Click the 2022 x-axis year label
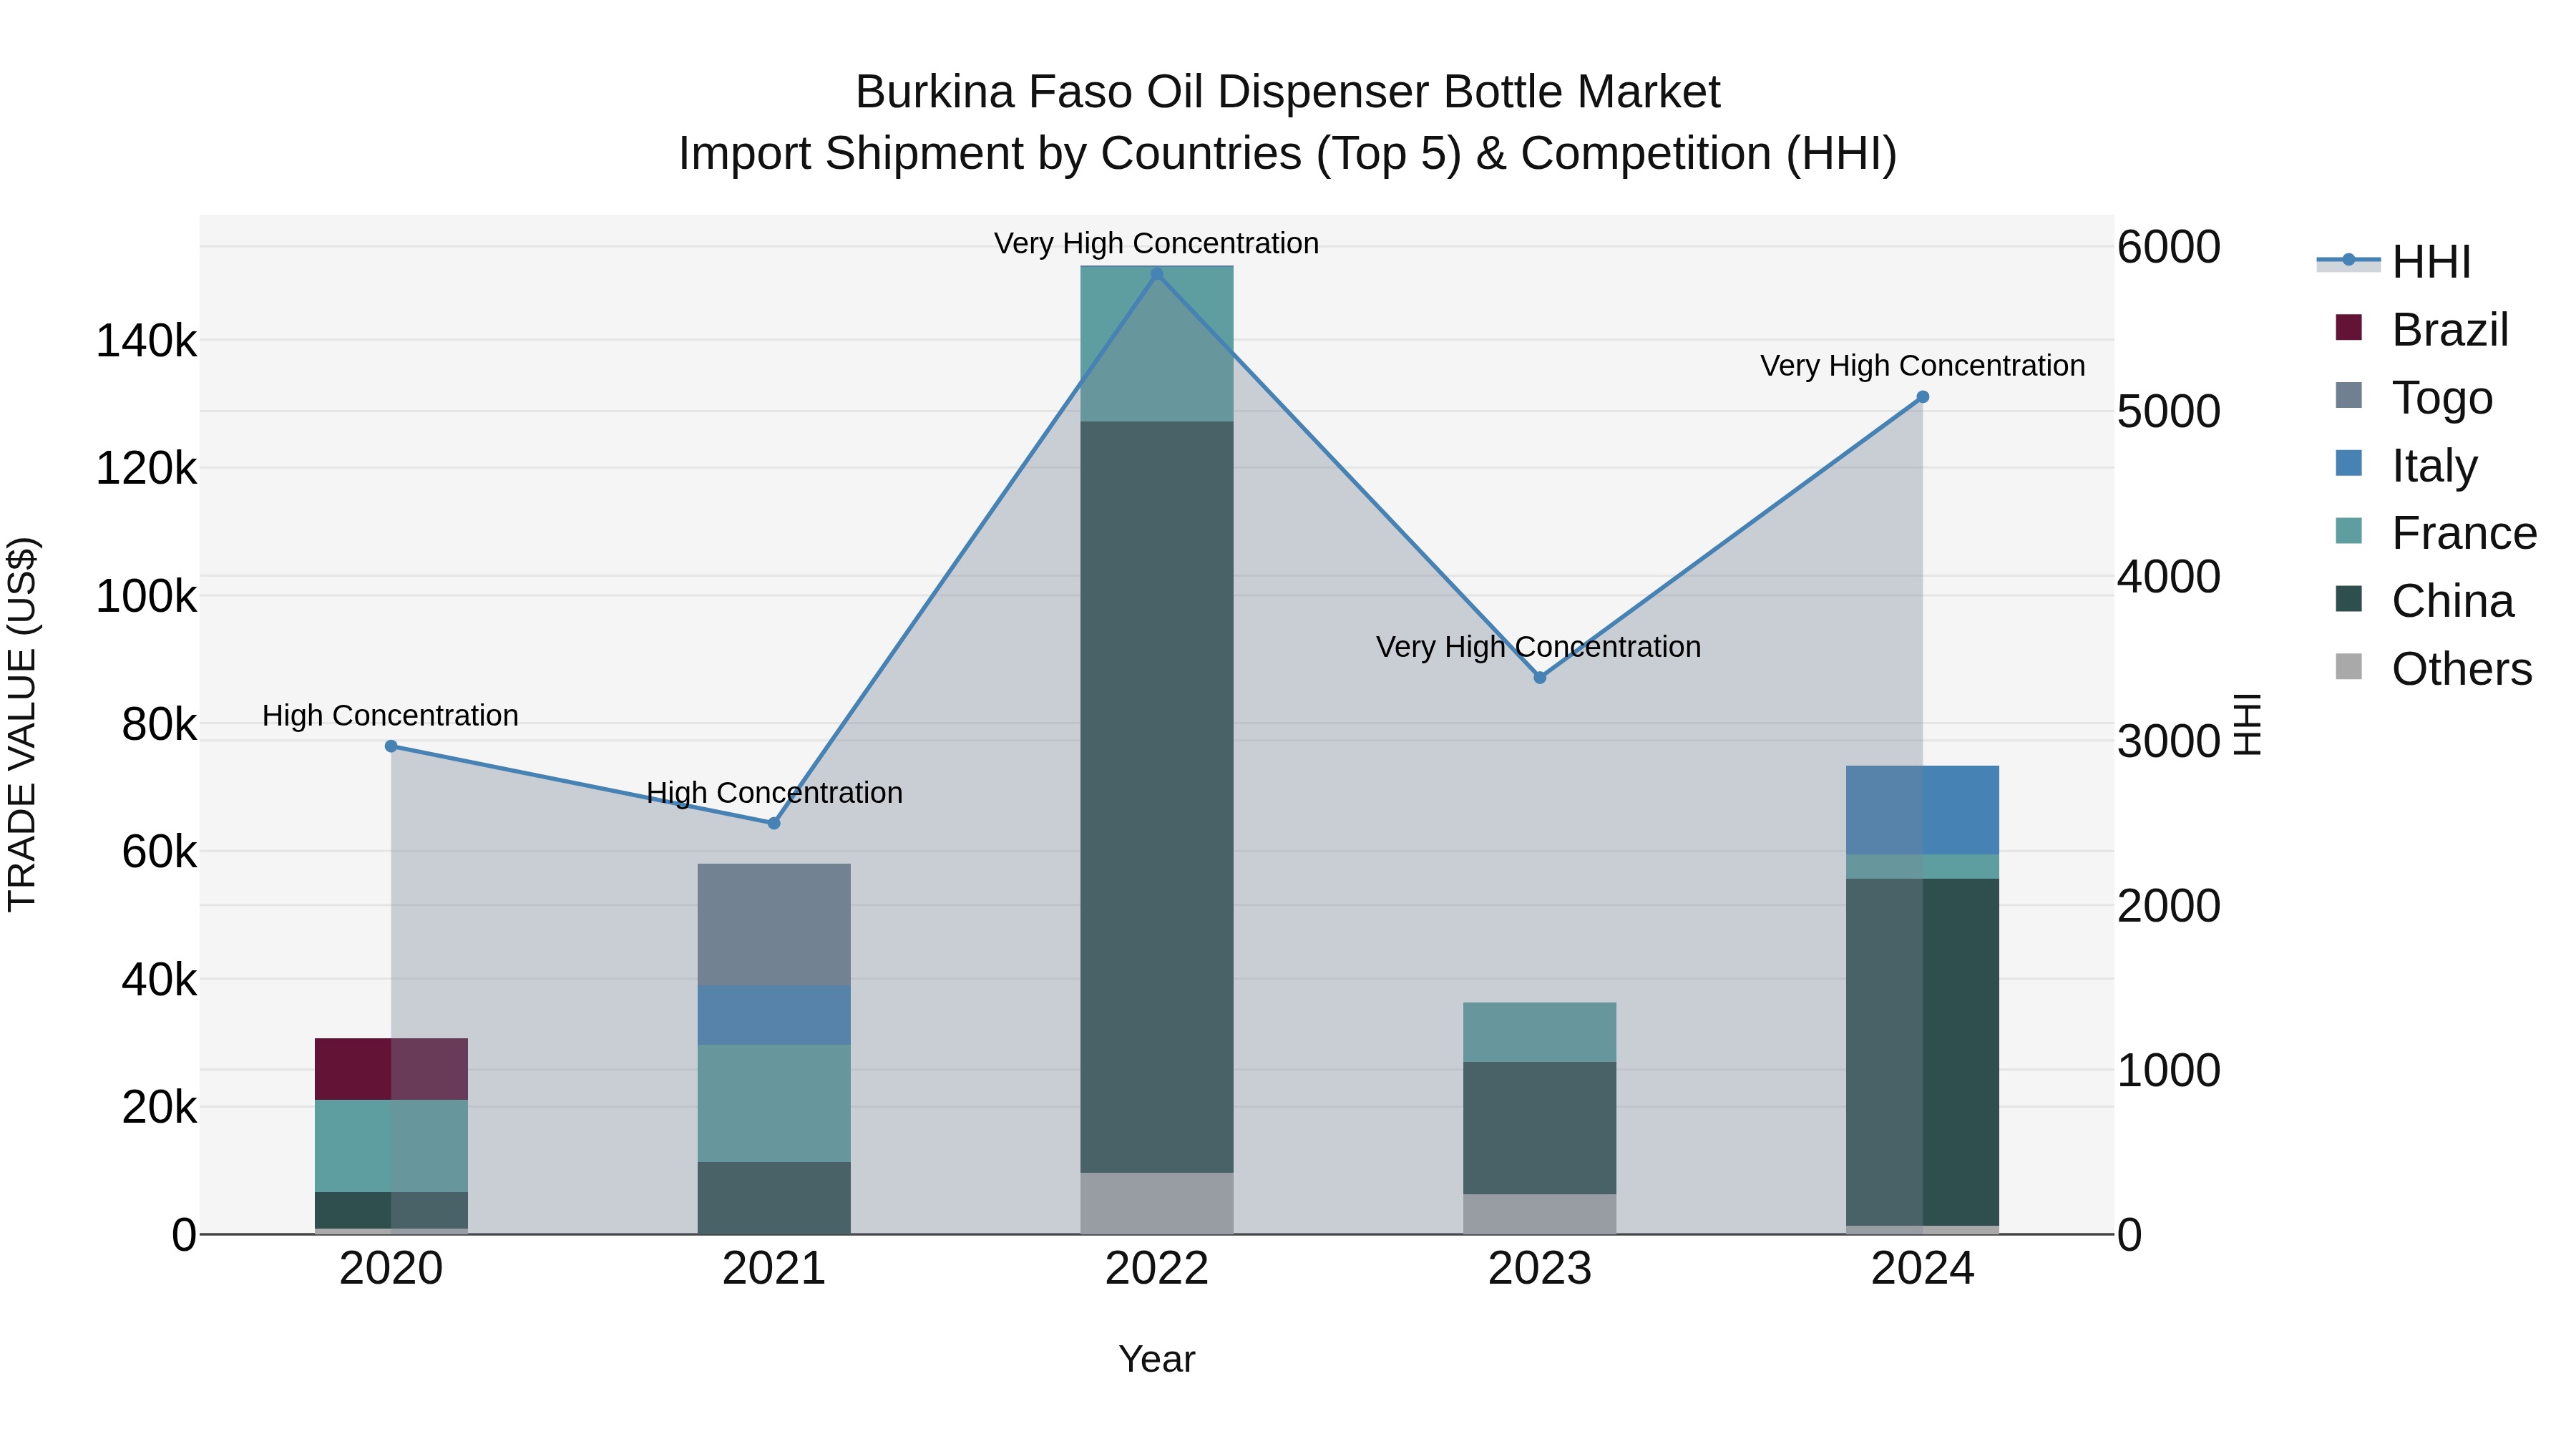The width and height of the screenshot is (2576, 1449). point(1157,1269)
